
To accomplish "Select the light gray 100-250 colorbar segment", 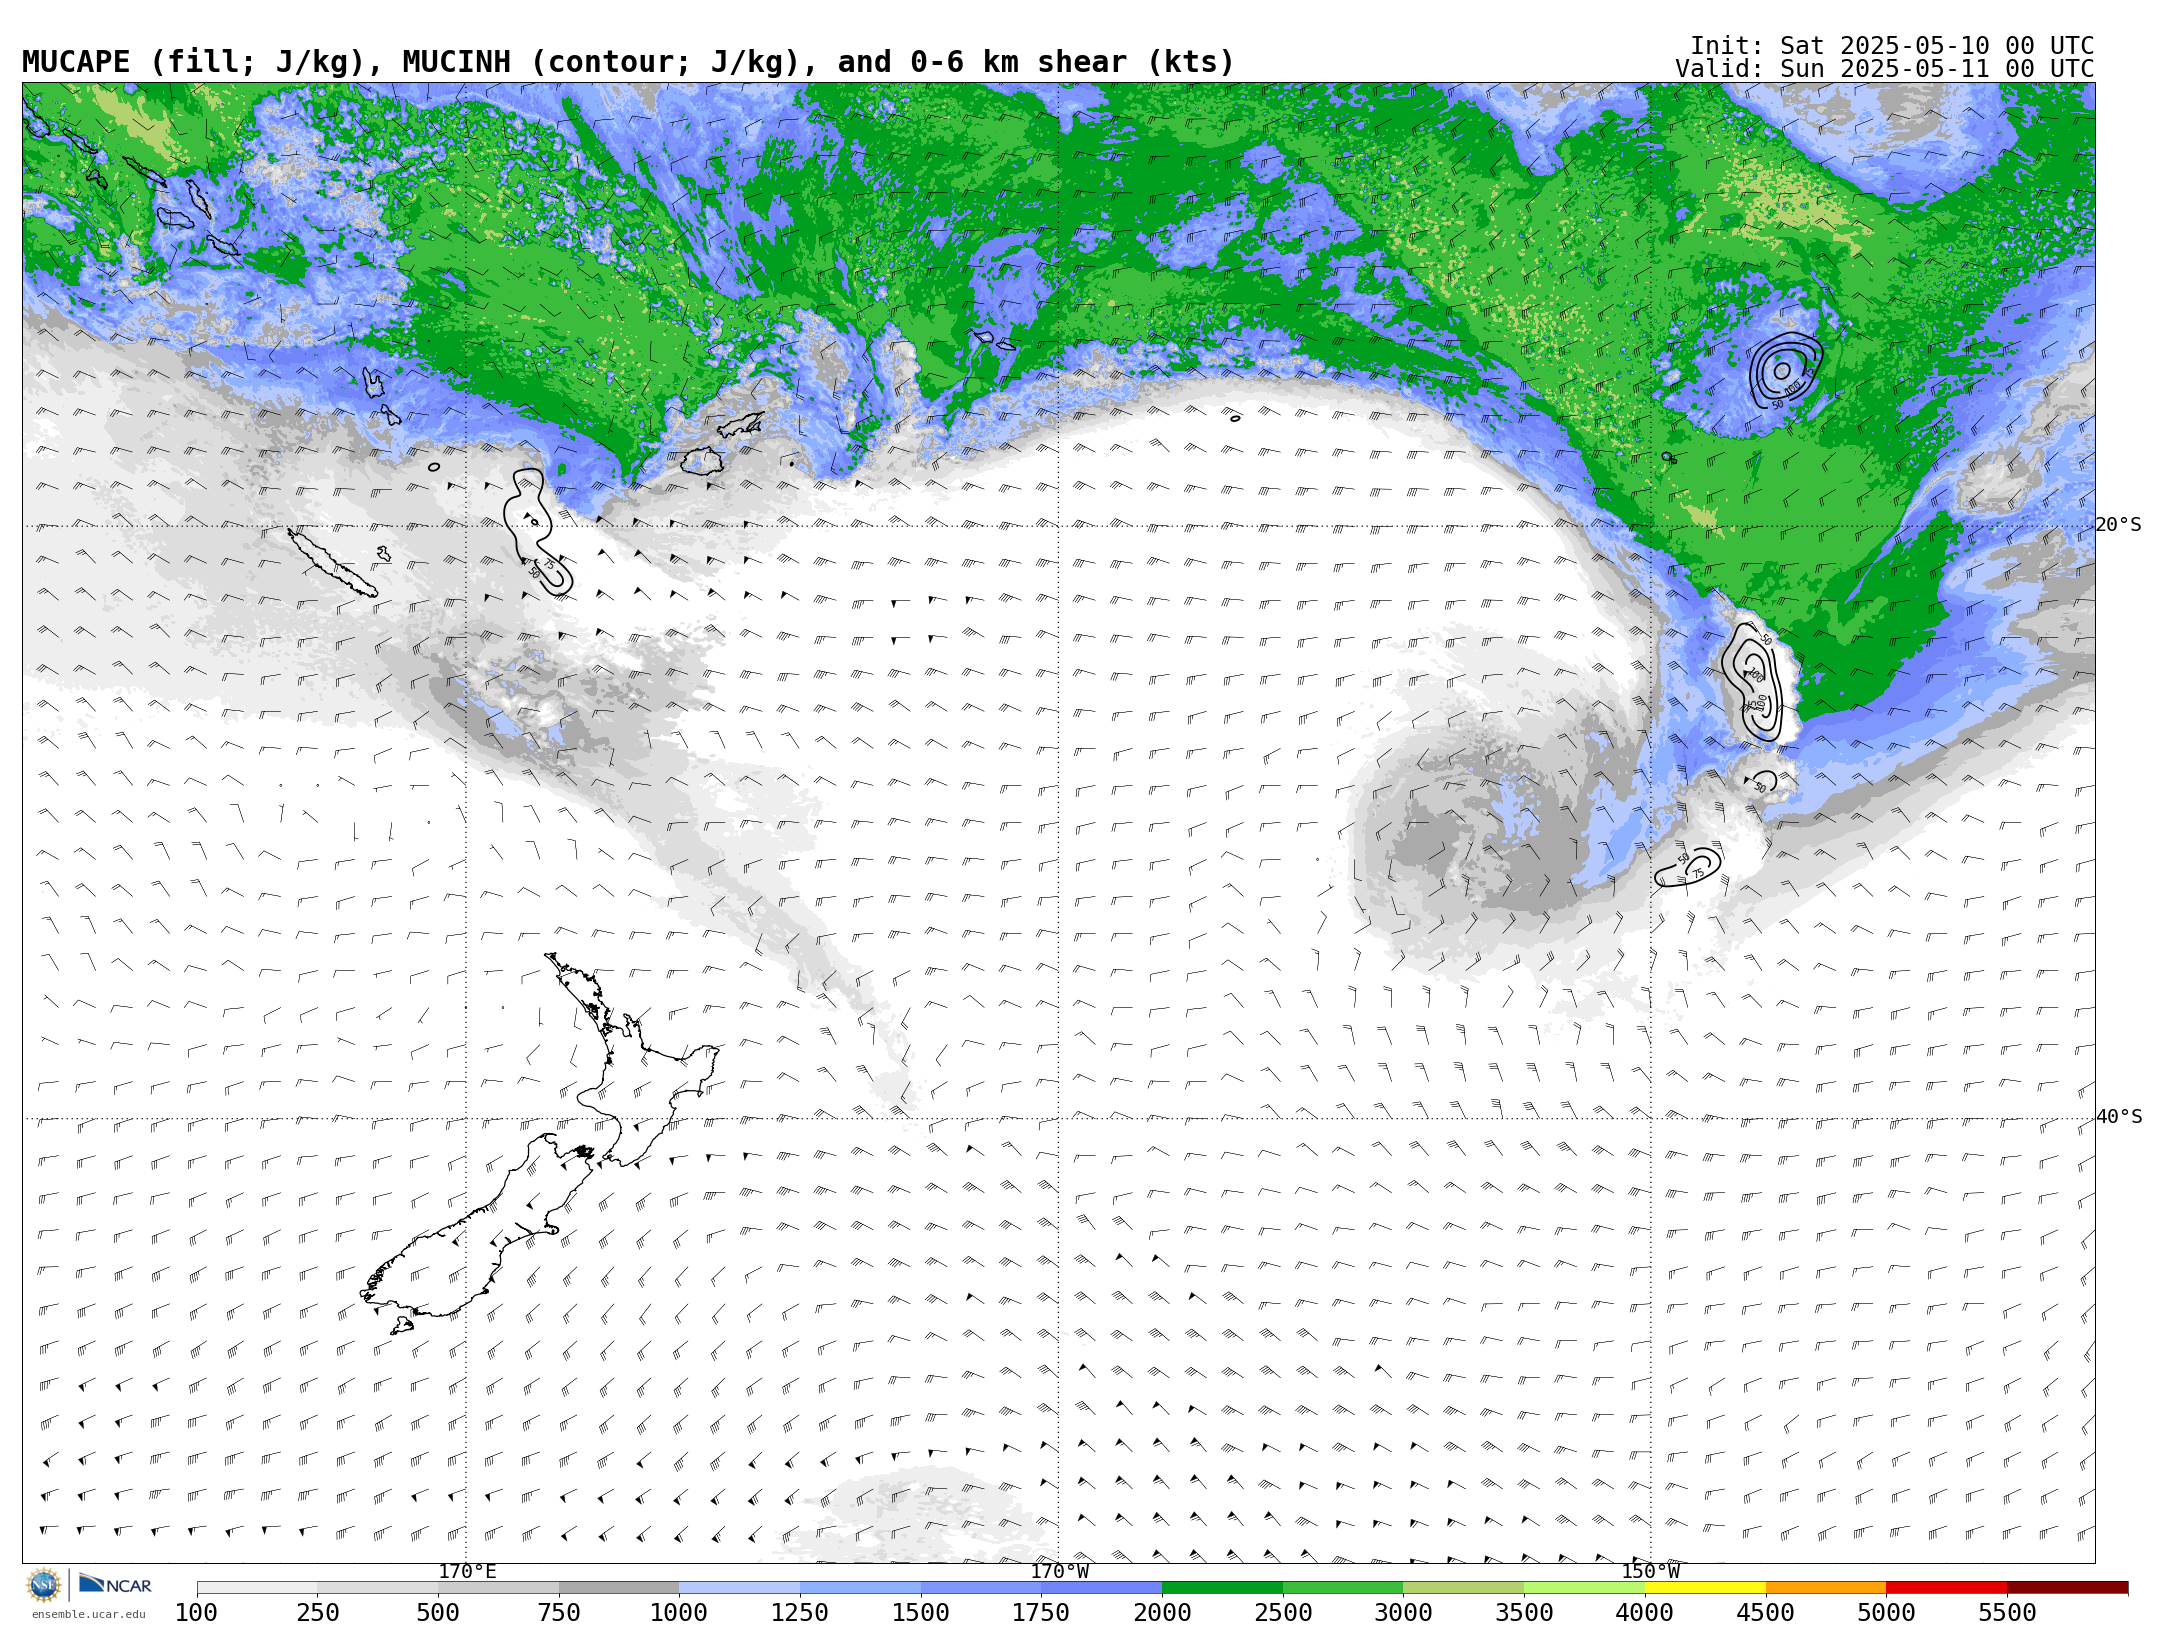I will coord(257,1588).
